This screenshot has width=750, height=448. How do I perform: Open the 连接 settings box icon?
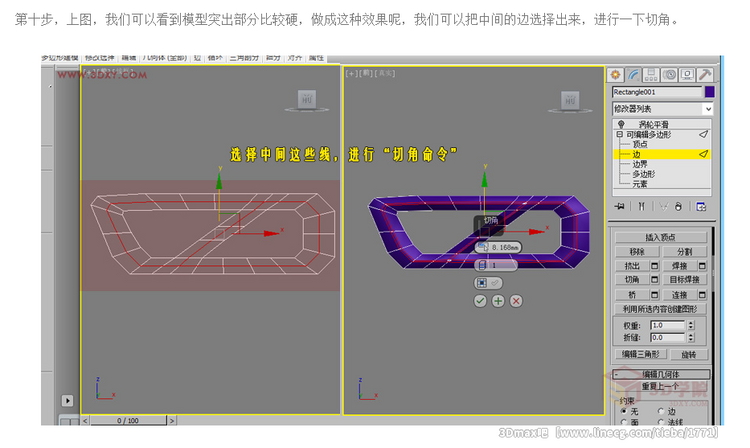pyautogui.click(x=702, y=295)
